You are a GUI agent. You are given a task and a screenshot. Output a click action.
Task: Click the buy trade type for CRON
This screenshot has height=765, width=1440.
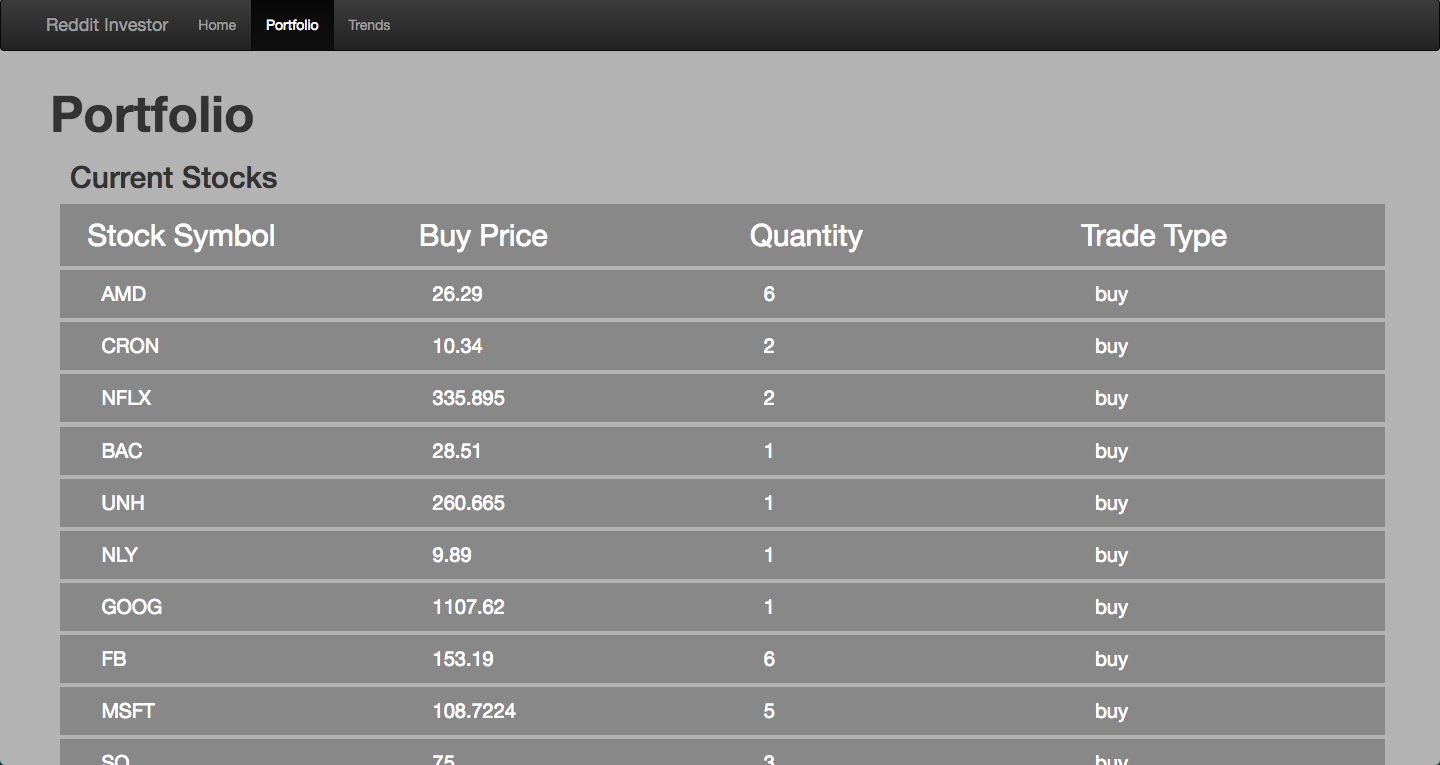pos(1111,346)
